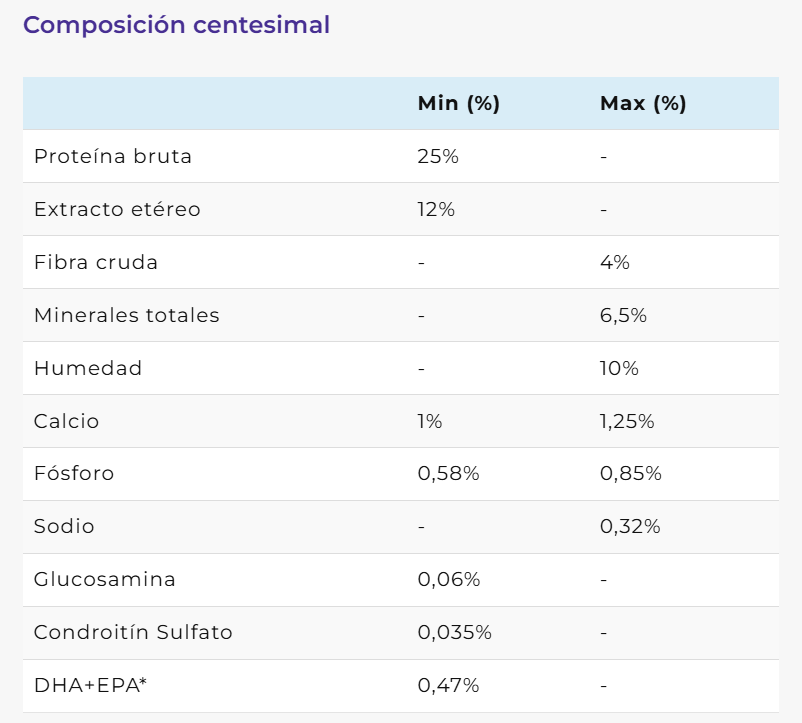Click the 4% maximum for Fibra cruda
802x723 pixels.
[x=615, y=263]
